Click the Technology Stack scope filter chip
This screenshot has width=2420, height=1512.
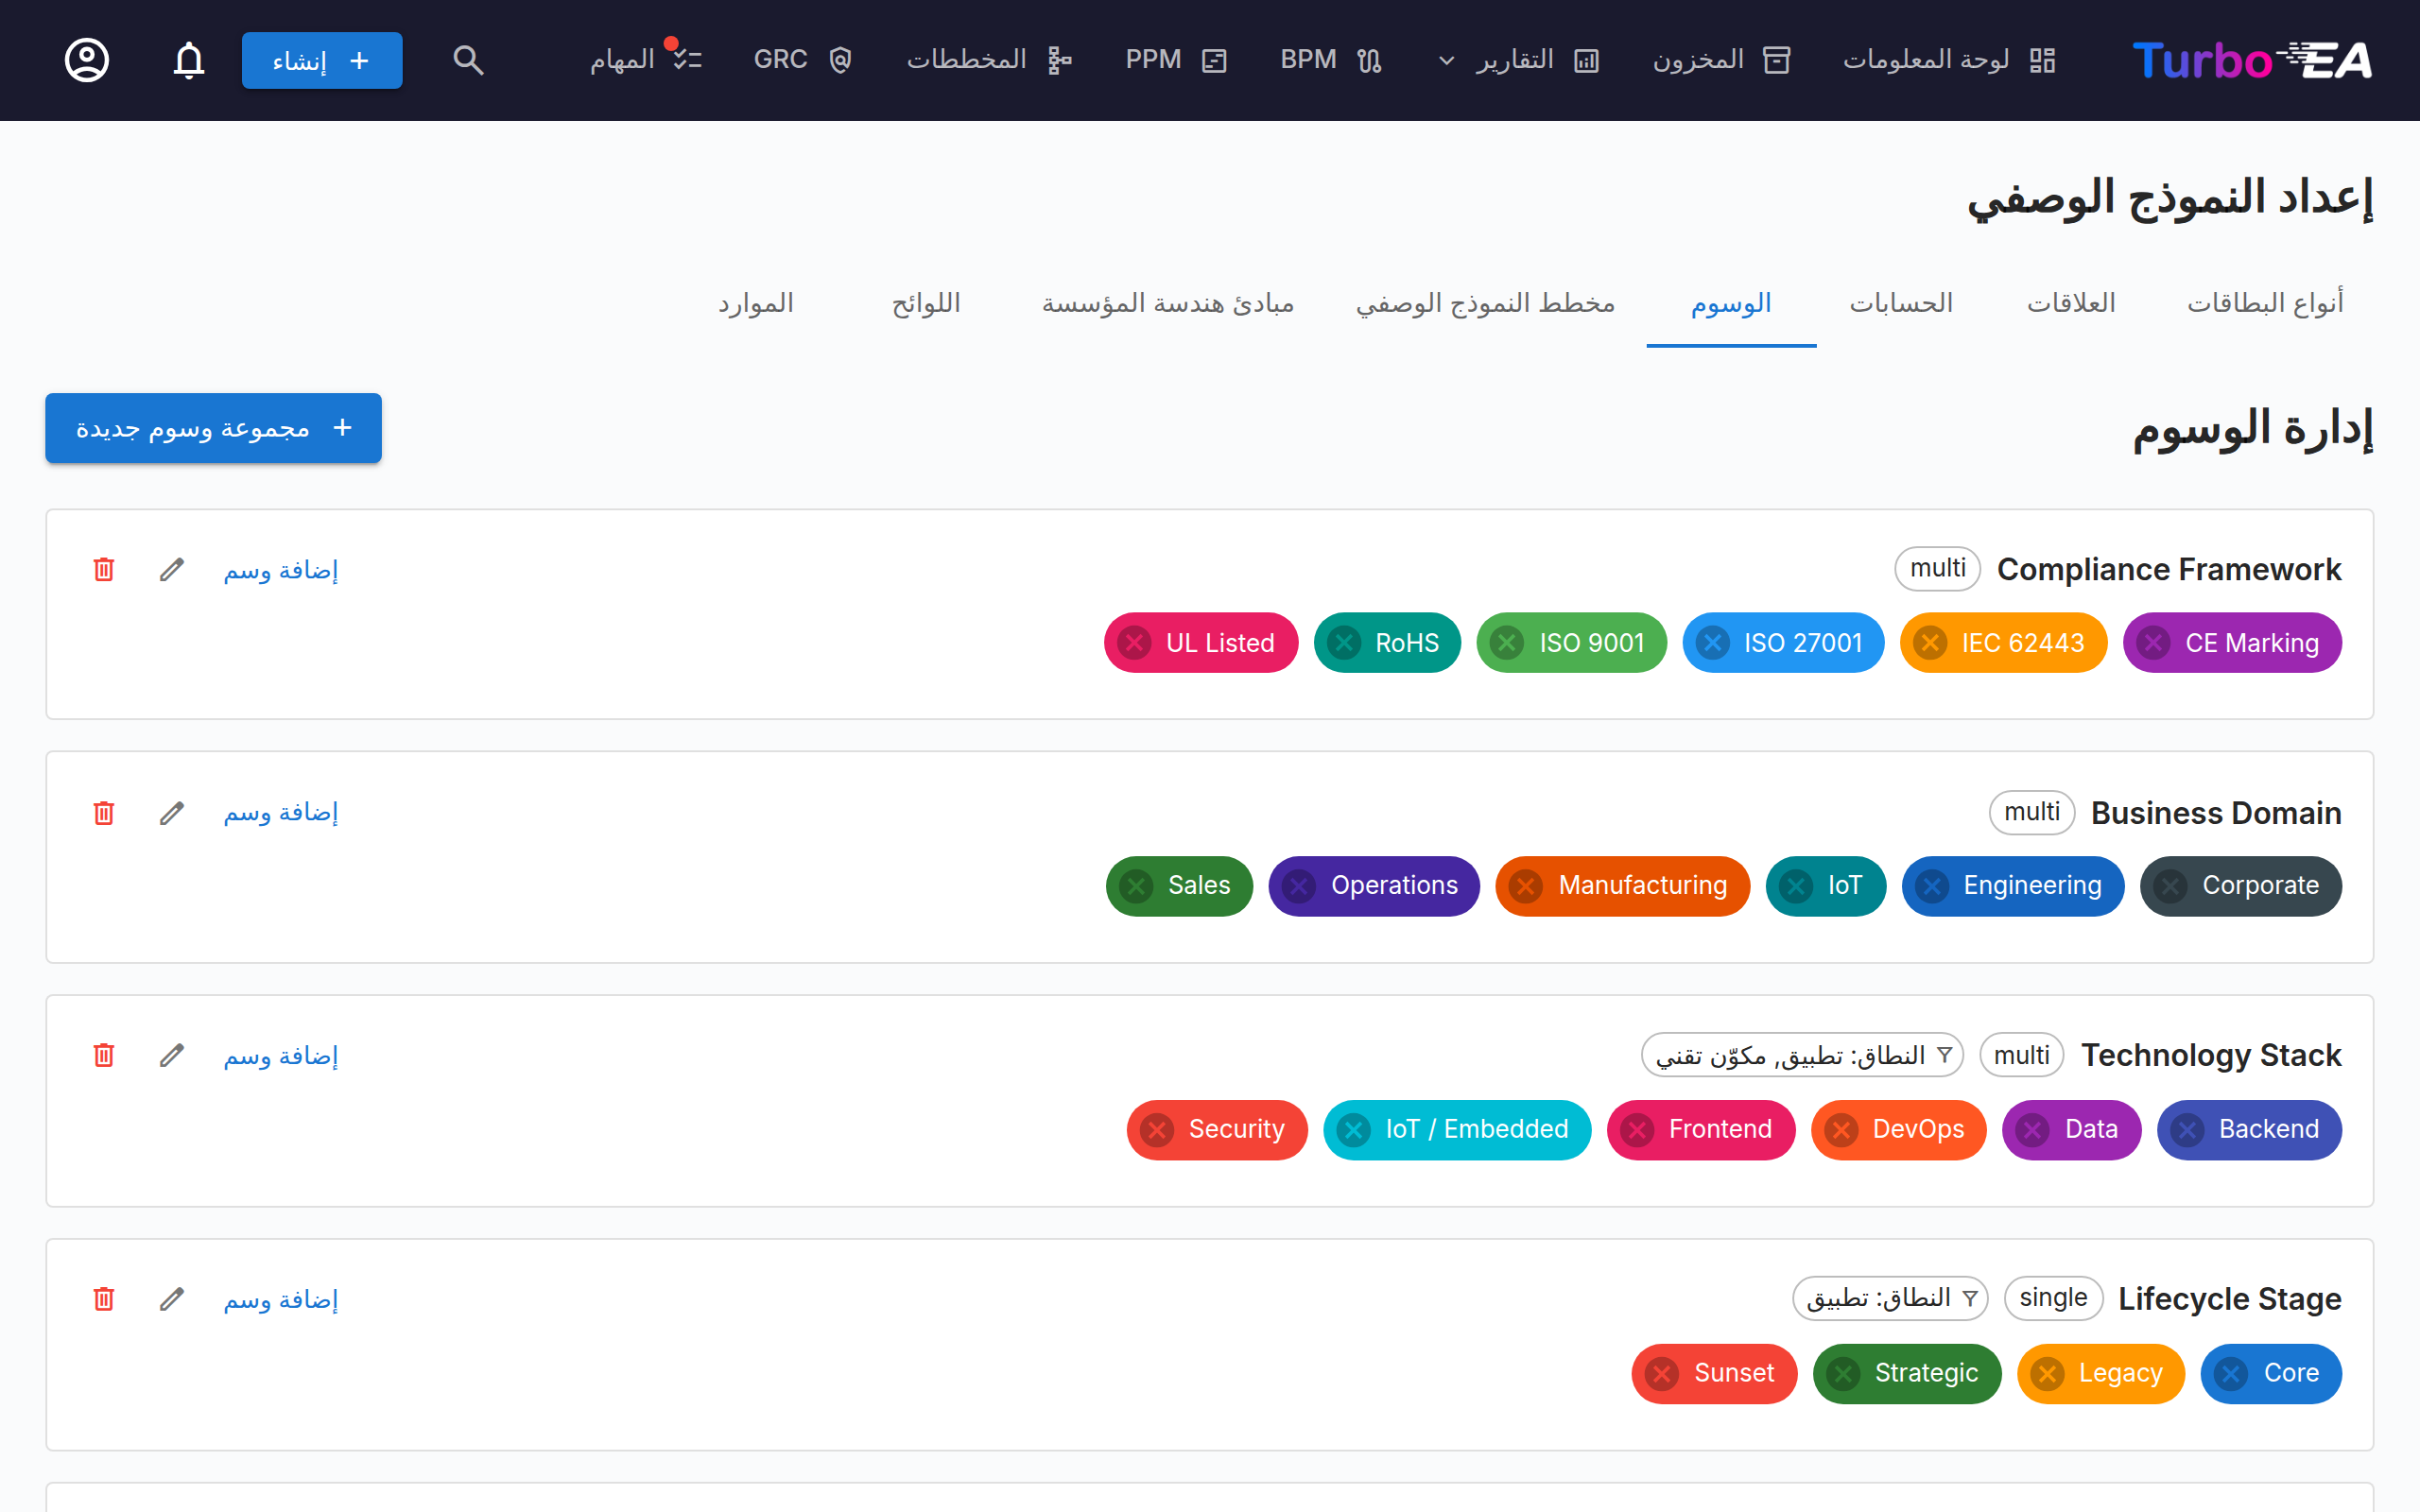click(x=1802, y=1055)
